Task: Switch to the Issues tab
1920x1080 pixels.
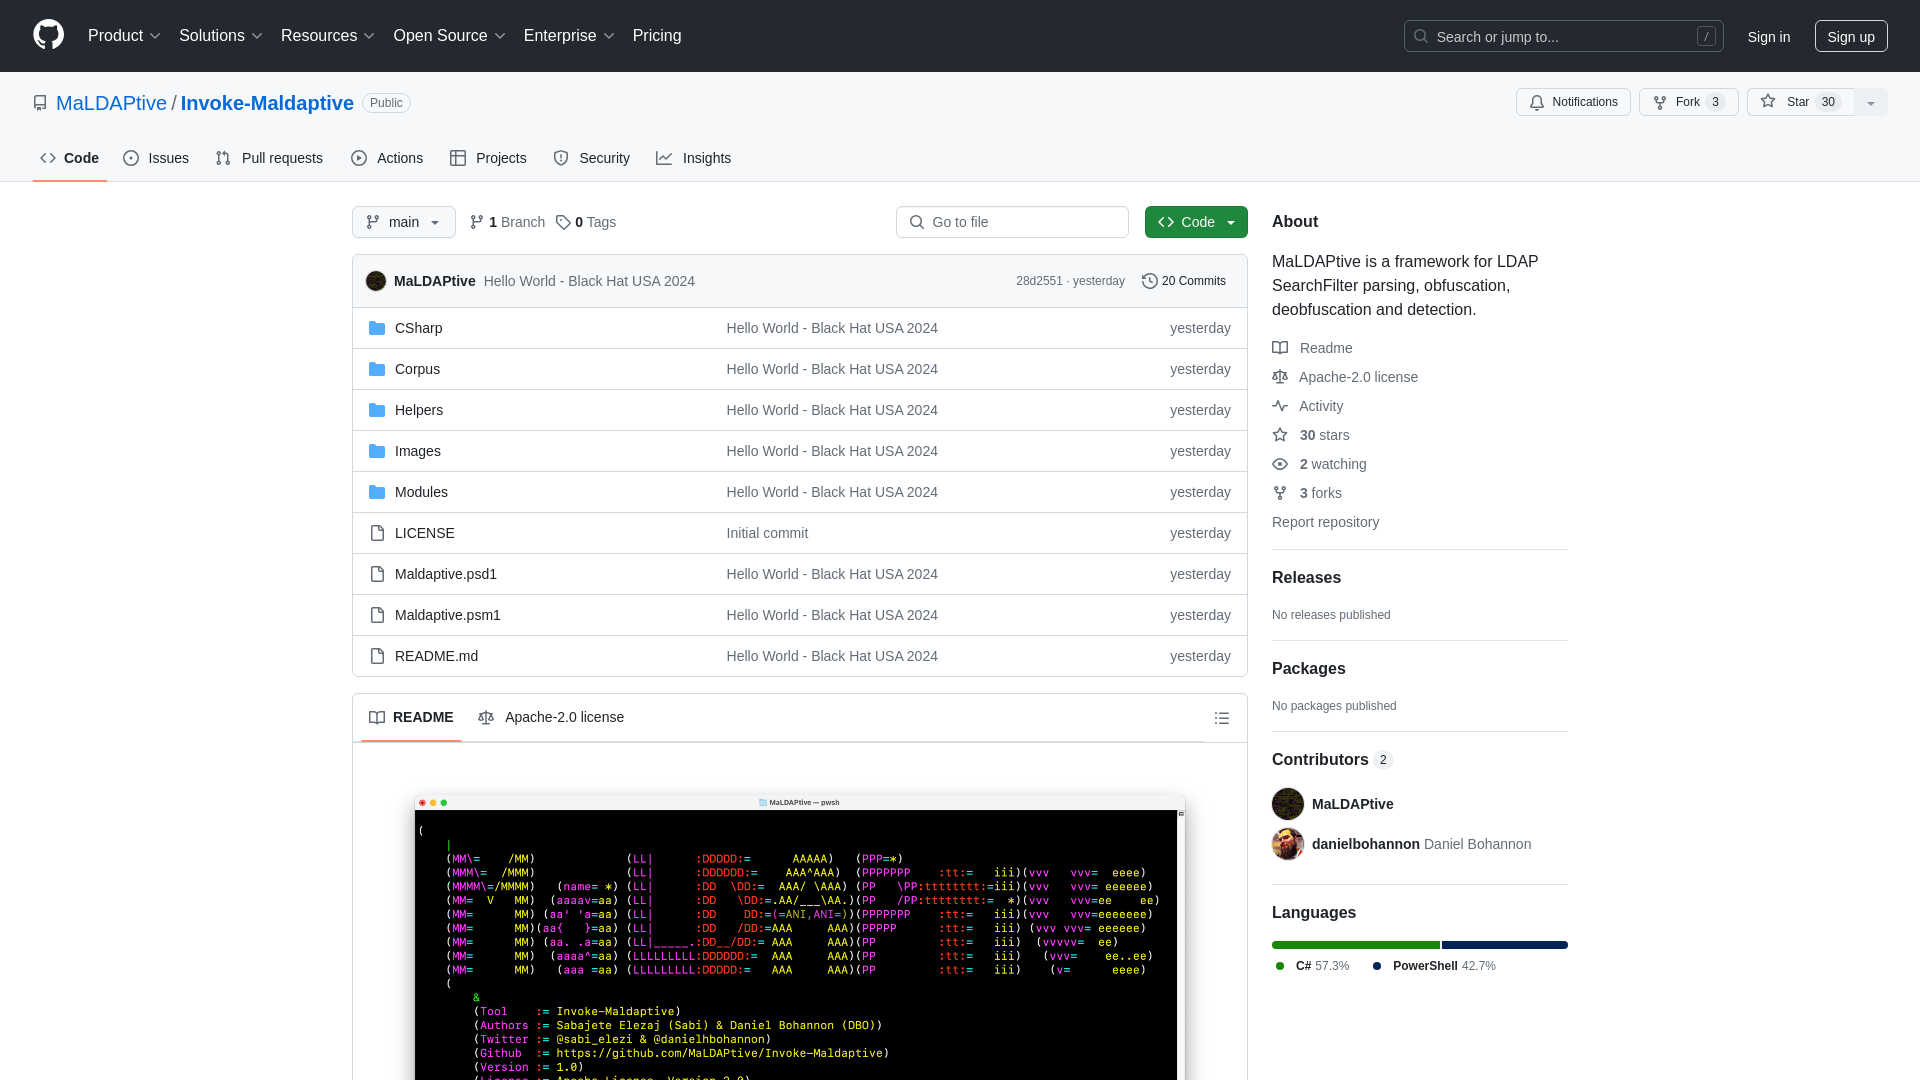Action: coord(156,158)
